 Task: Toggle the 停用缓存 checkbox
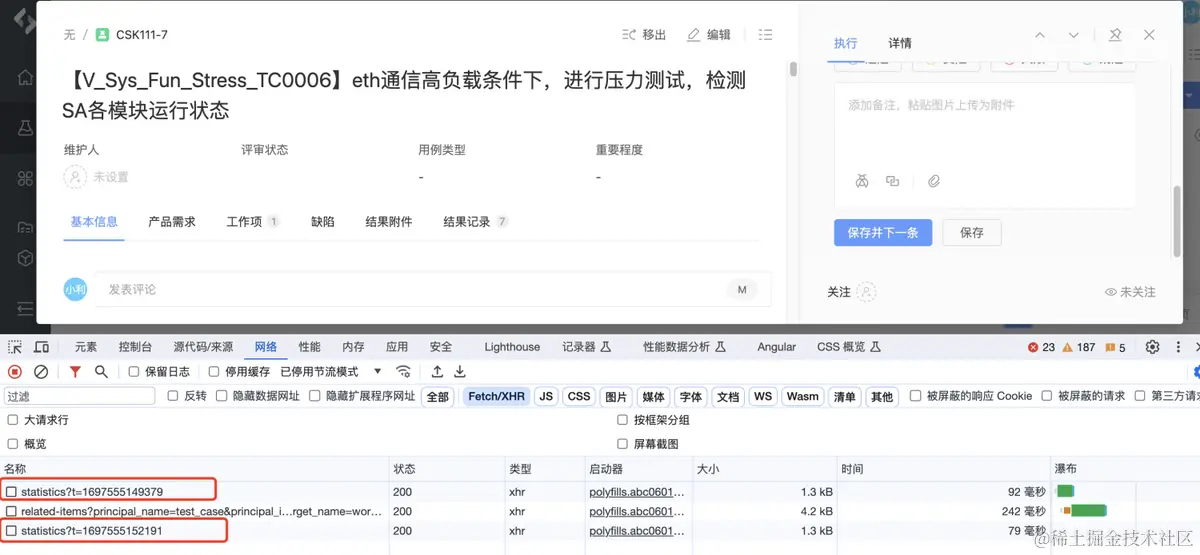(x=214, y=372)
